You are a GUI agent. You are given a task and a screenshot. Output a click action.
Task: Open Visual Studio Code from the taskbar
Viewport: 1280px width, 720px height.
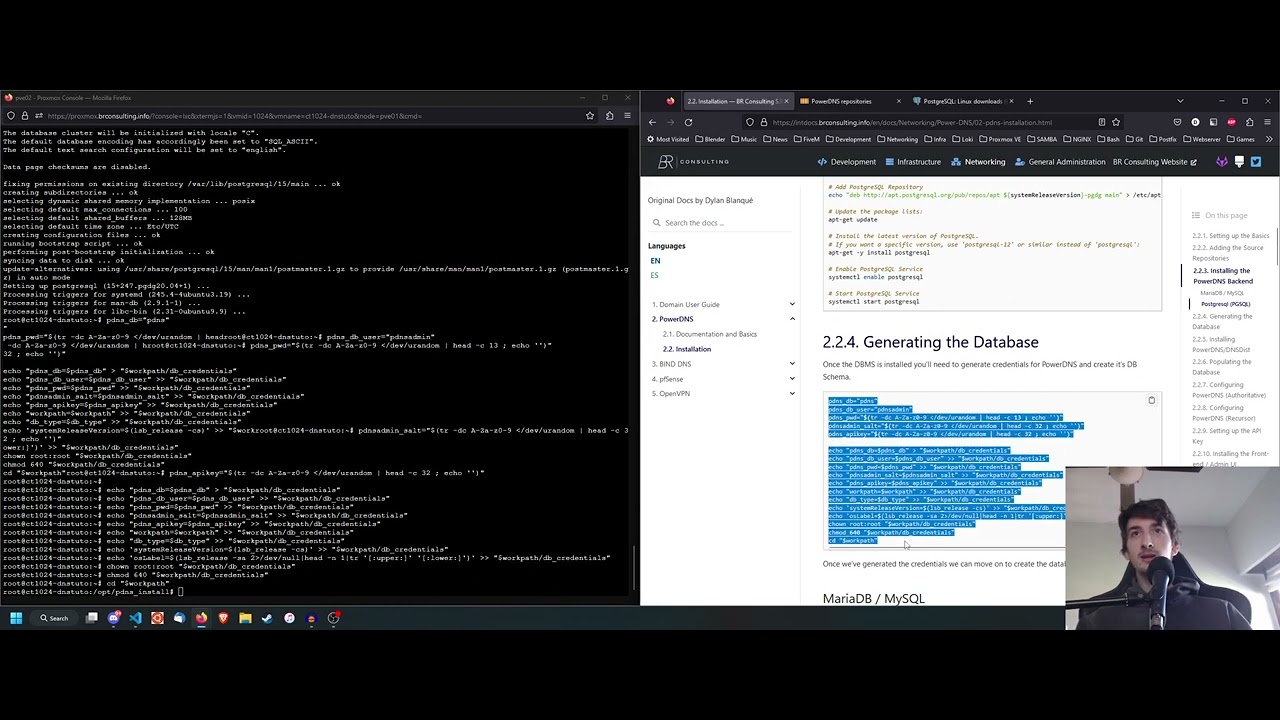135,618
